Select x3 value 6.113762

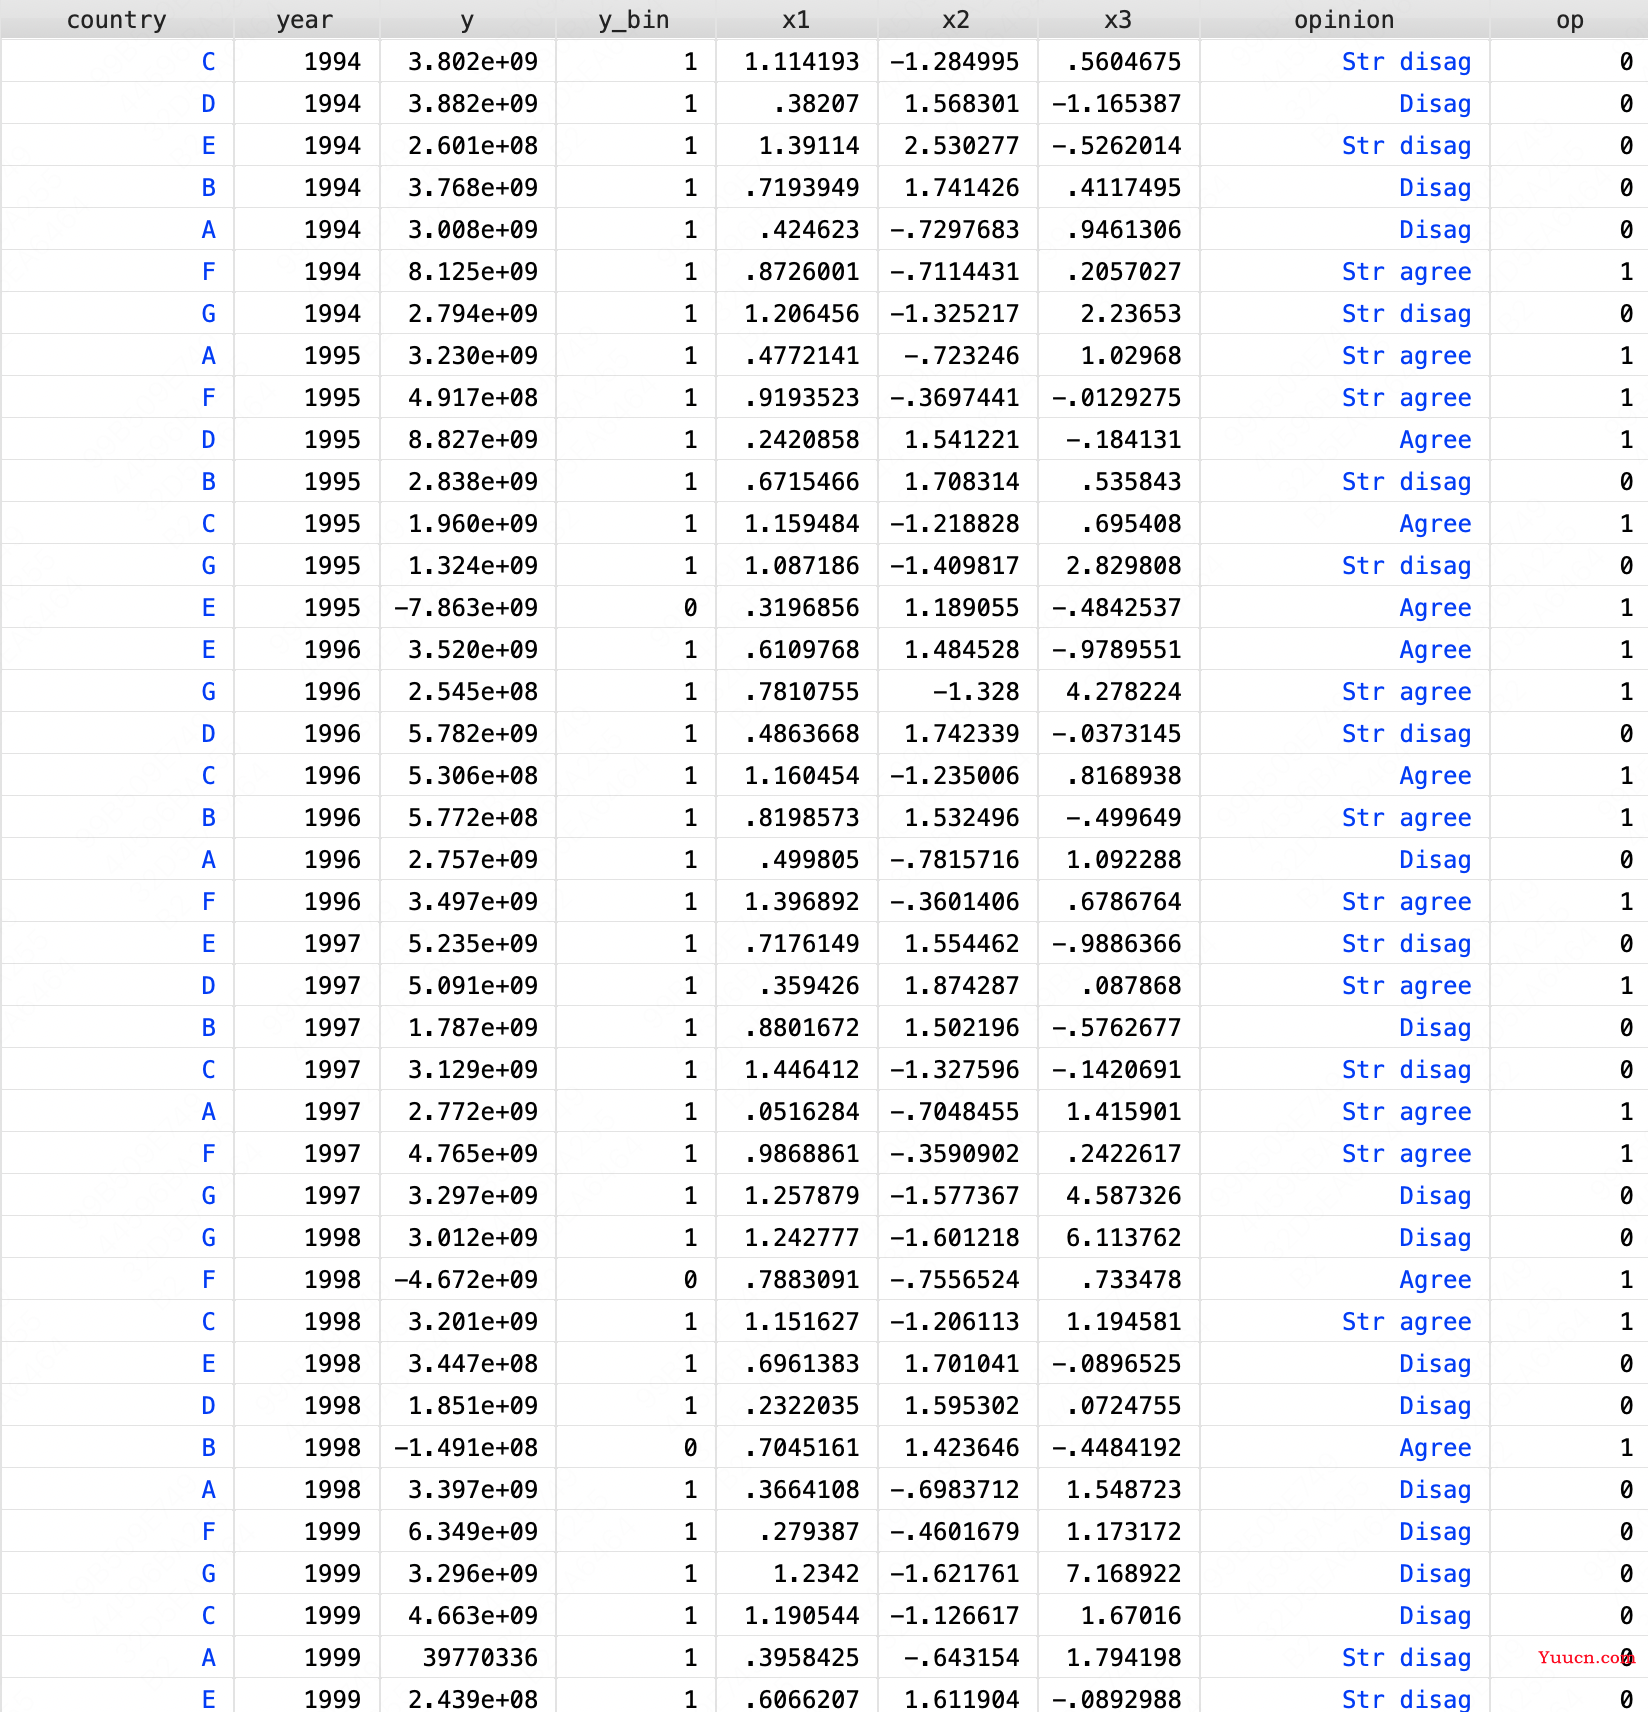click(1124, 1238)
